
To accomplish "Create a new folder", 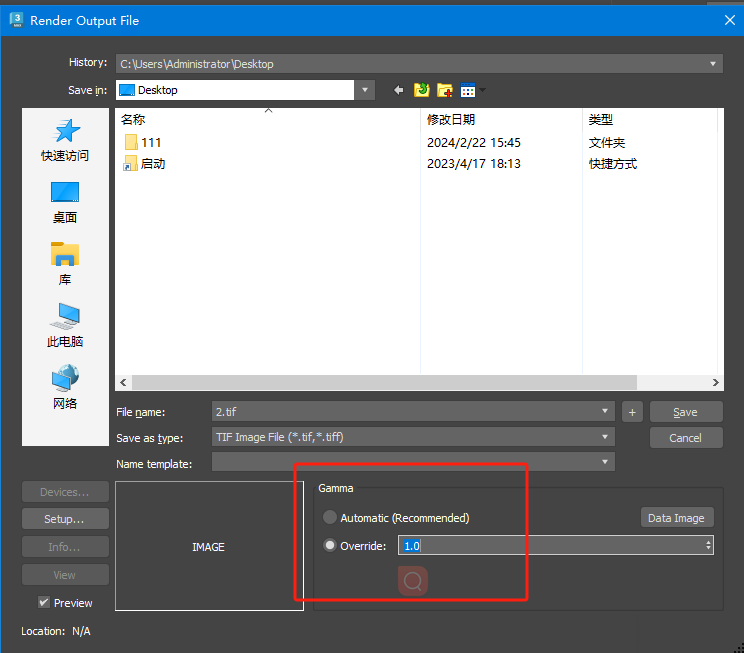I will point(444,90).
